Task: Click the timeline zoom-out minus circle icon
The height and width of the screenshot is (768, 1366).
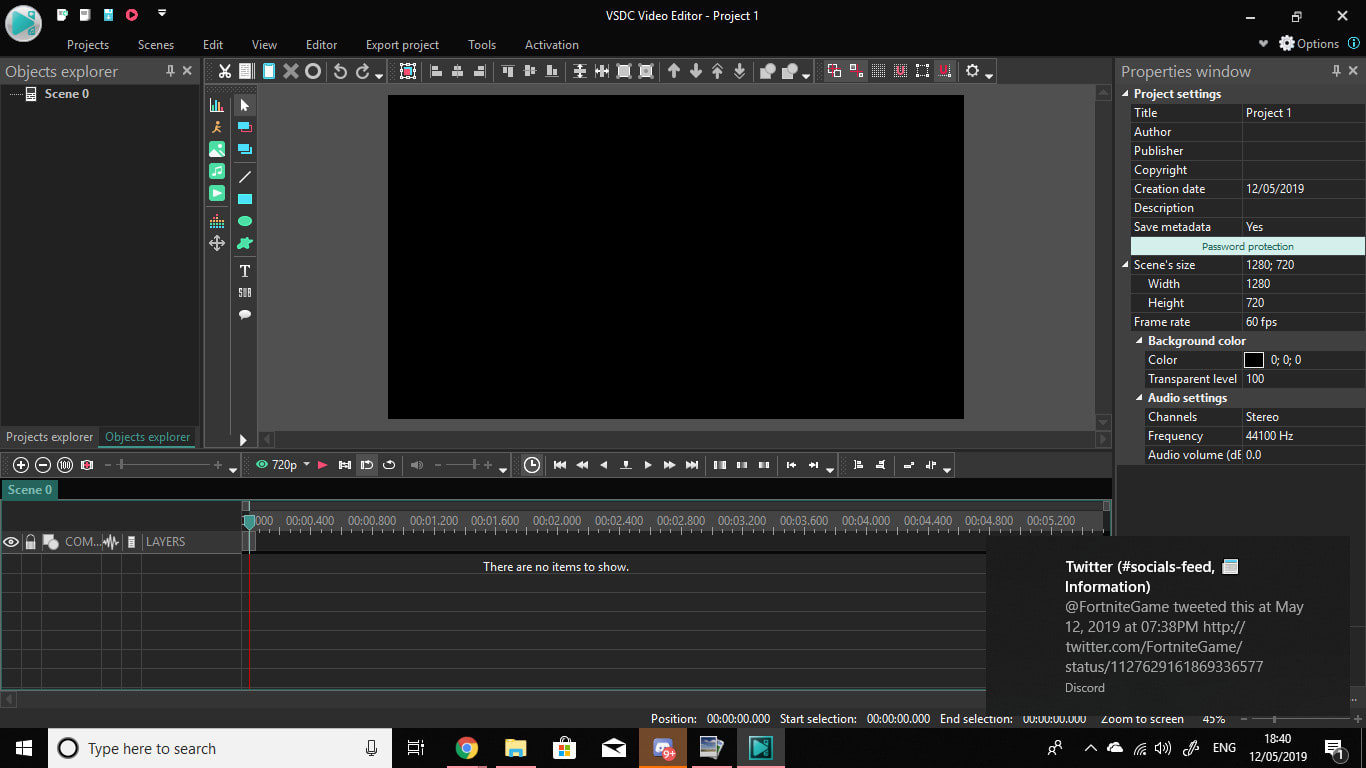Action: pyautogui.click(x=43, y=465)
